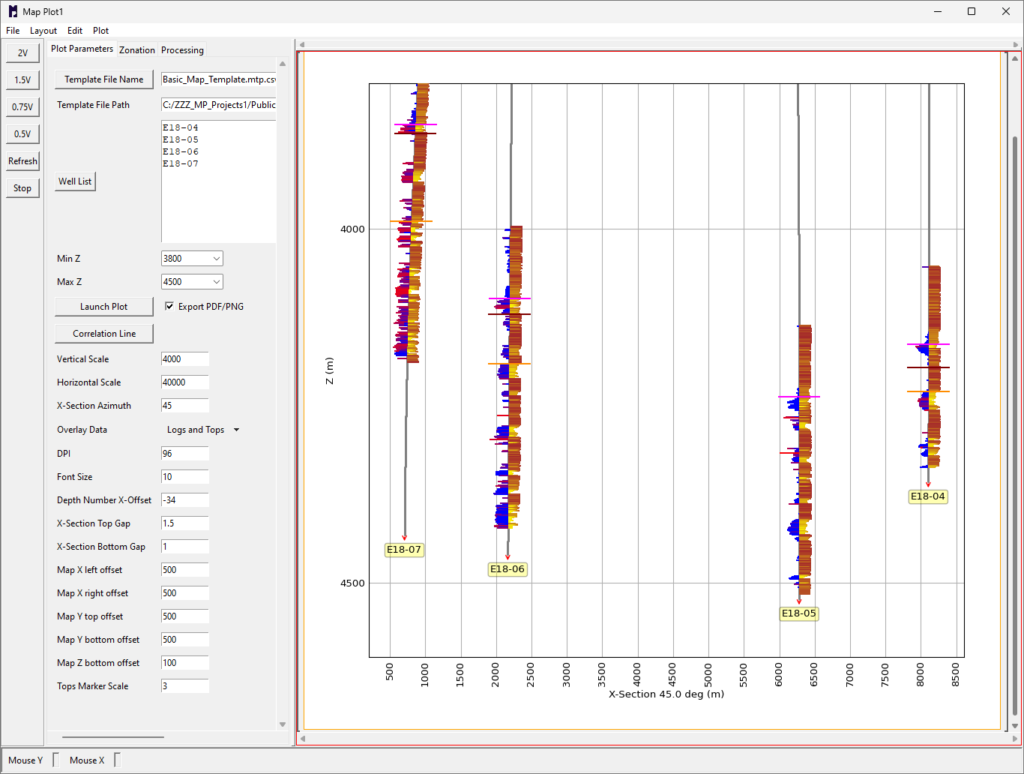Switch to the Processing tab

pyautogui.click(x=182, y=50)
